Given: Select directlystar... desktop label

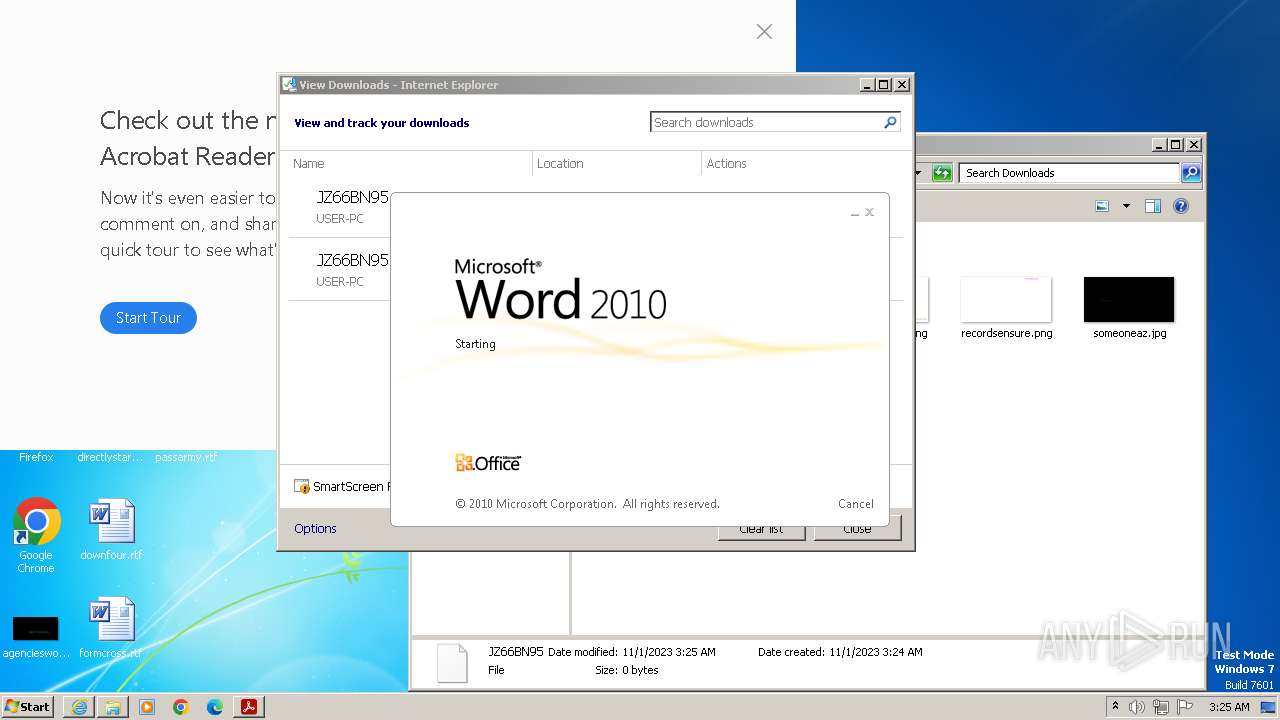Looking at the screenshot, I should (x=110, y=457).
